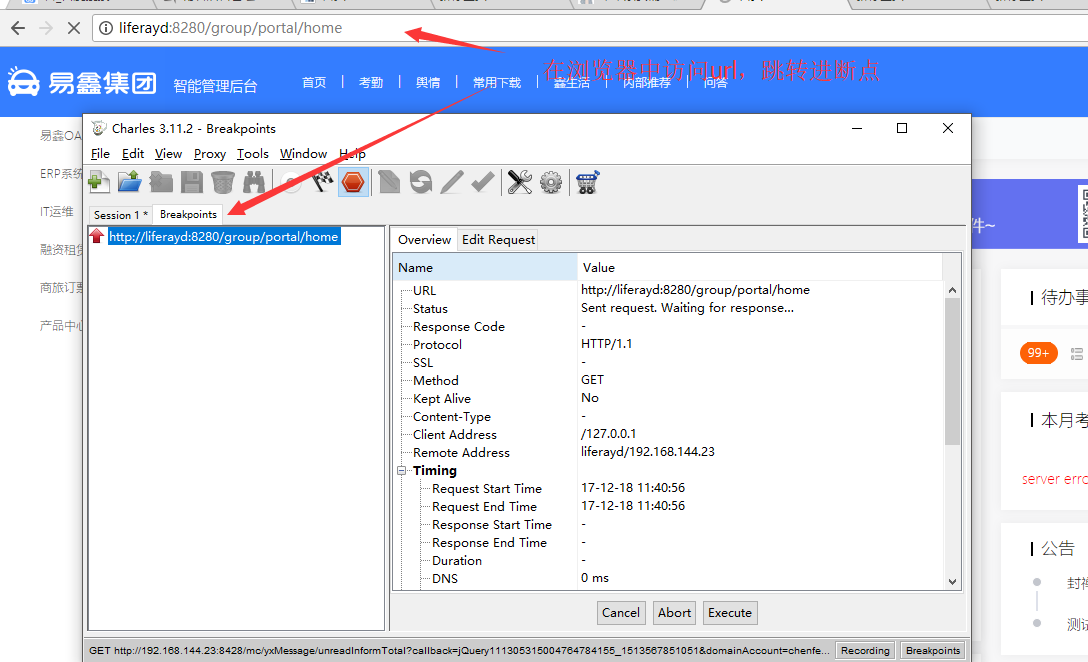Image resolution: width=1088 pixels, height=662 pixels.
Task: Click the shopping cart purchase icon
Action: (587, 183)
